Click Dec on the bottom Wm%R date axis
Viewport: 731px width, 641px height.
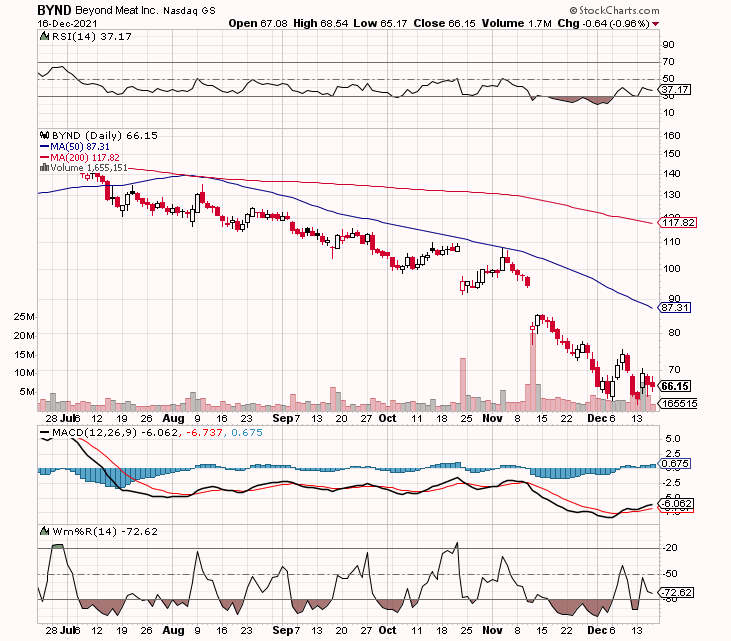597,630
